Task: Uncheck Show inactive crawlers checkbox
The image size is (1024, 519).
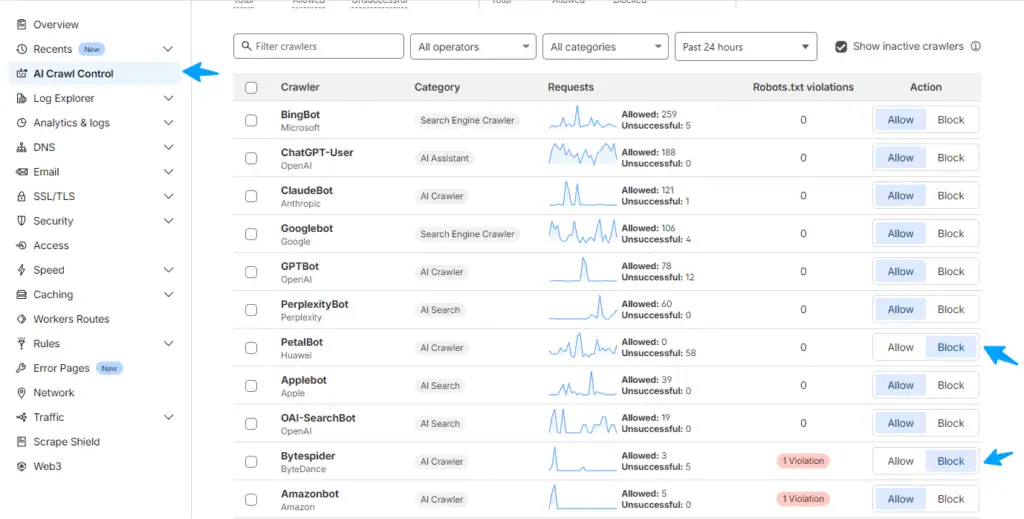Action: point(841,46)
